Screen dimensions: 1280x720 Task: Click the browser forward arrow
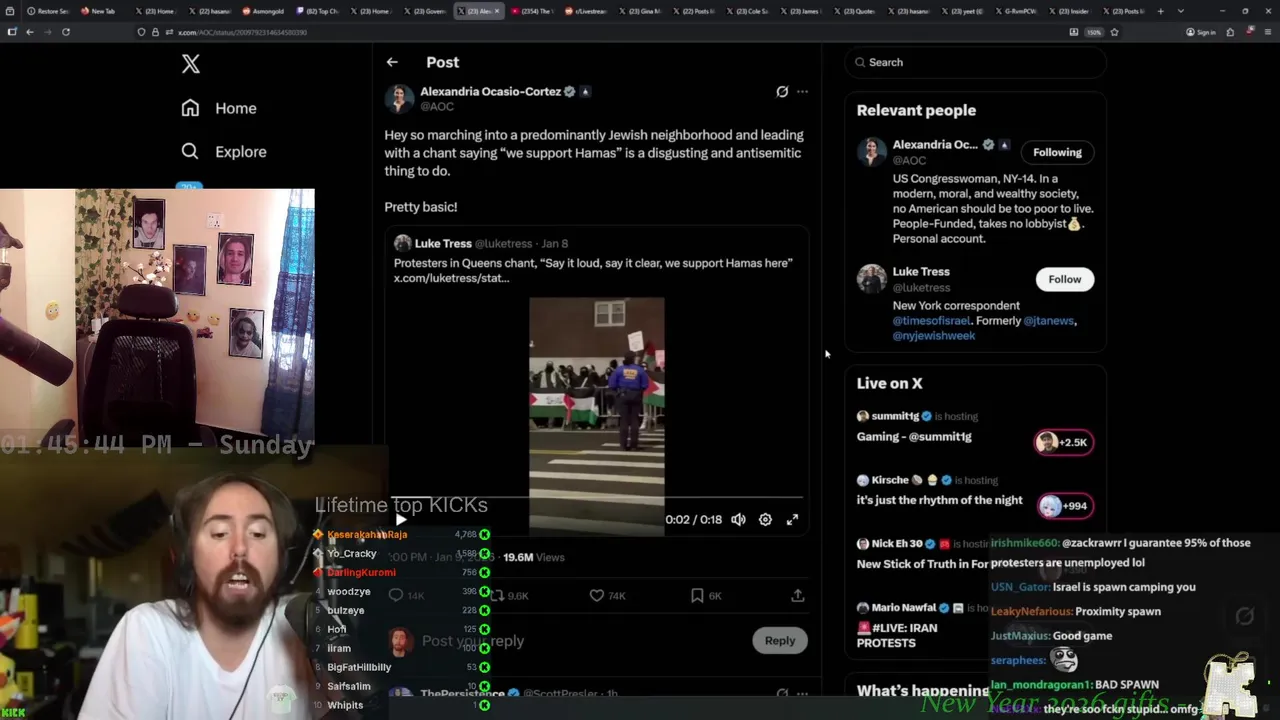pos(47,32)
